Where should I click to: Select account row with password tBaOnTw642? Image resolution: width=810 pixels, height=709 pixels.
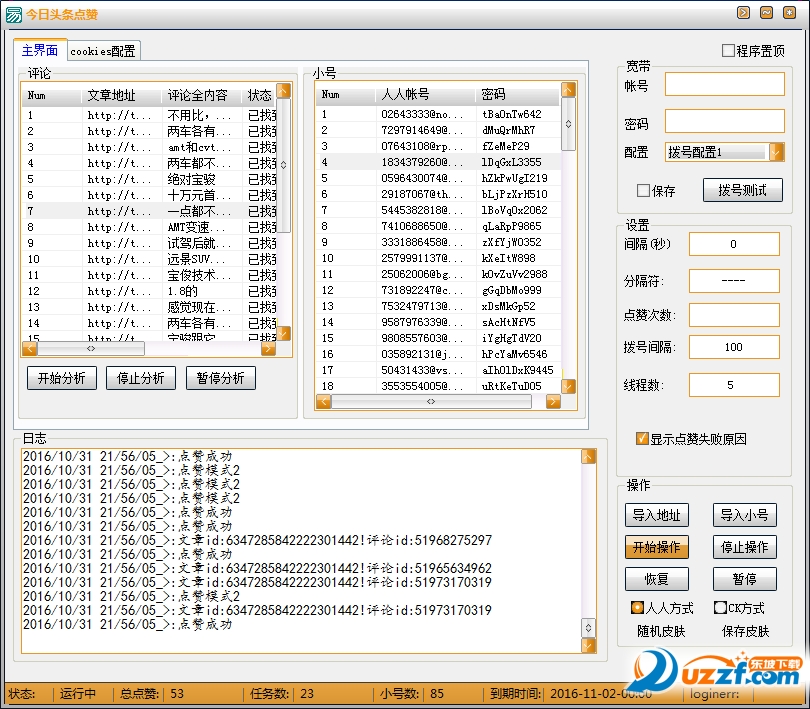[439, 114]
